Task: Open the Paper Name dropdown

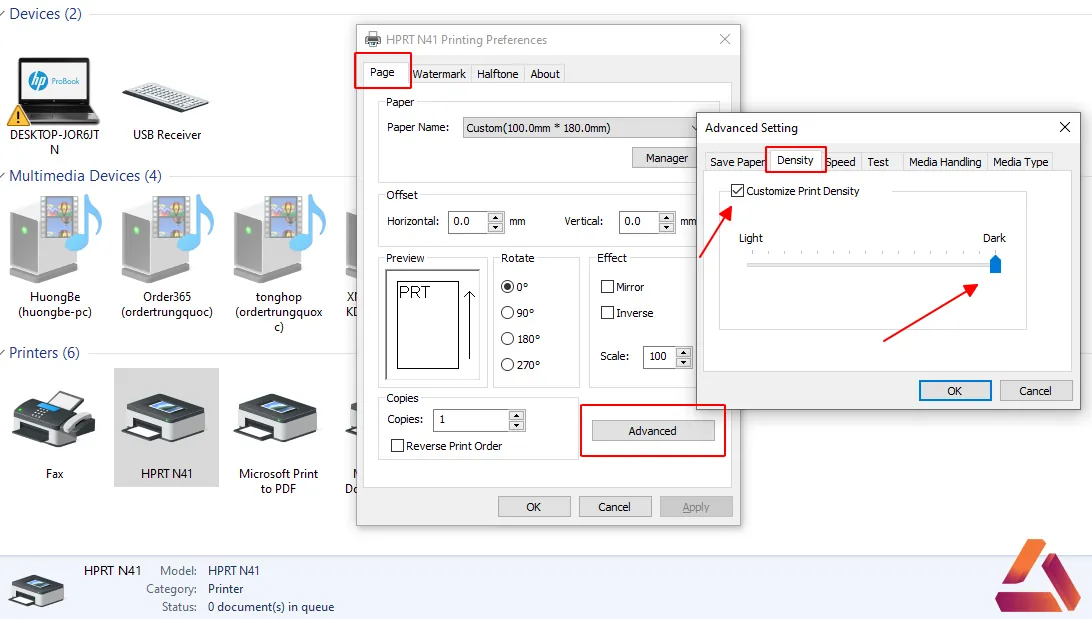Action: click(x=579, y=127)
